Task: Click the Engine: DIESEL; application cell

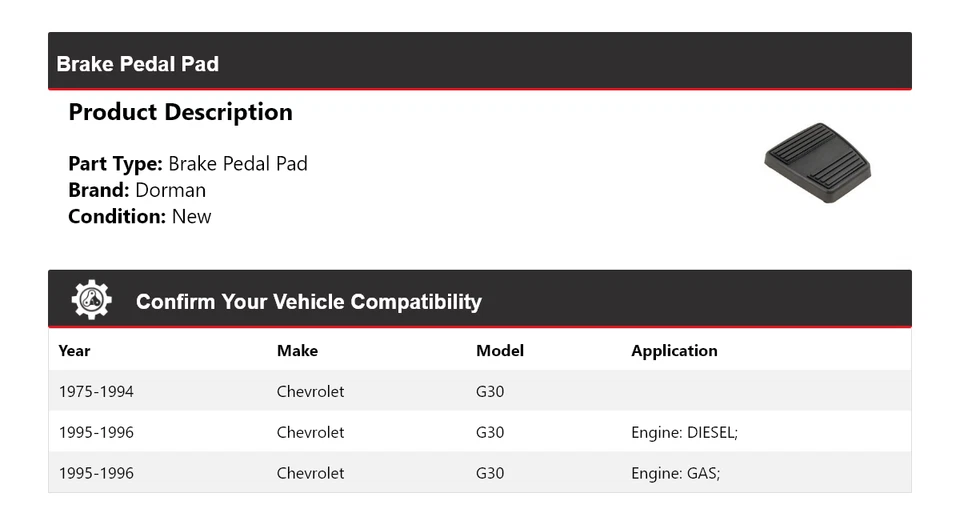Action: pos(684,433)
